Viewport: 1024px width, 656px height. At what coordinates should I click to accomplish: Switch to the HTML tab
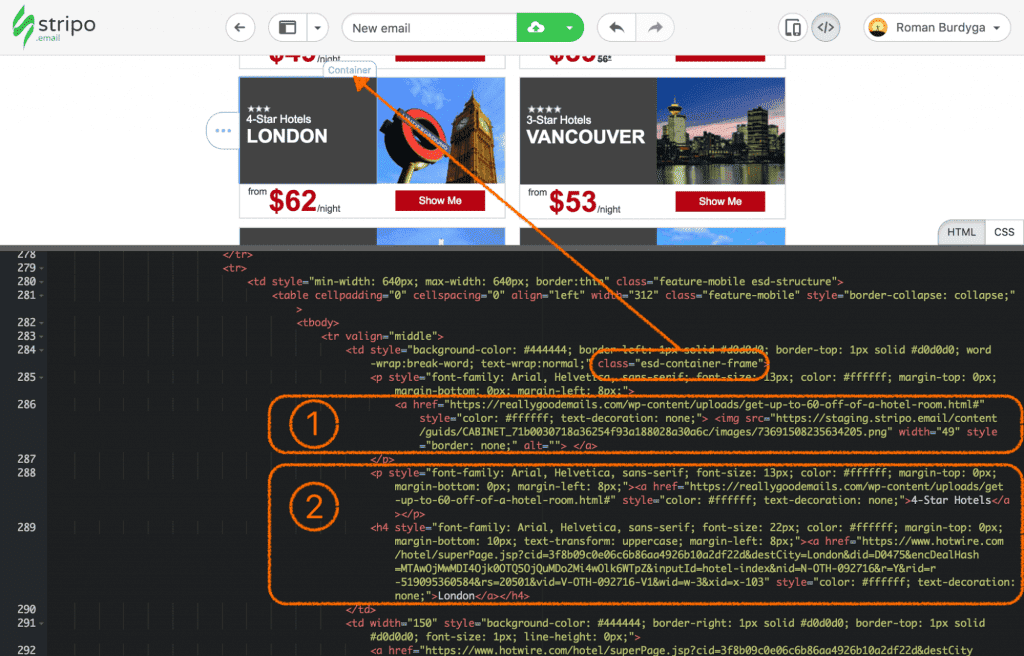(x=960, y=232)
